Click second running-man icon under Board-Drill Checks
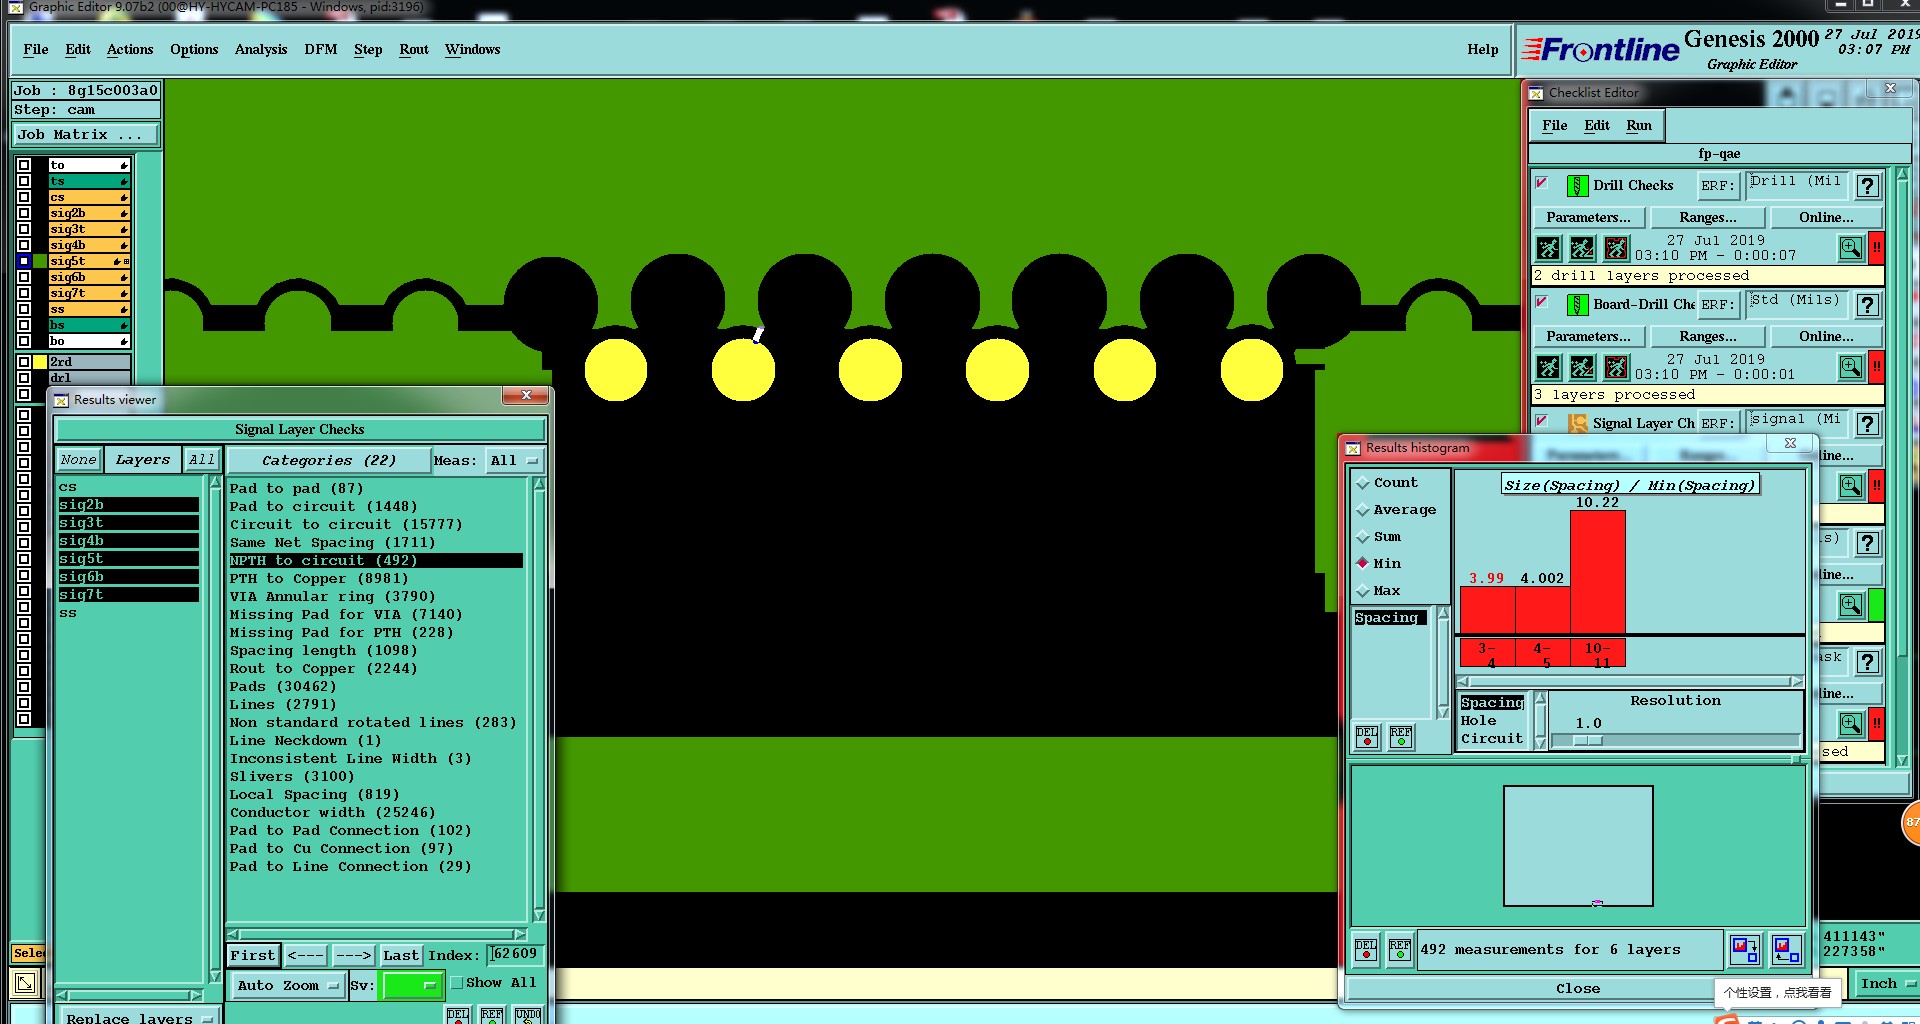The width and height of the screenshot is (1920, 1024). click(x=1582, y=367)
